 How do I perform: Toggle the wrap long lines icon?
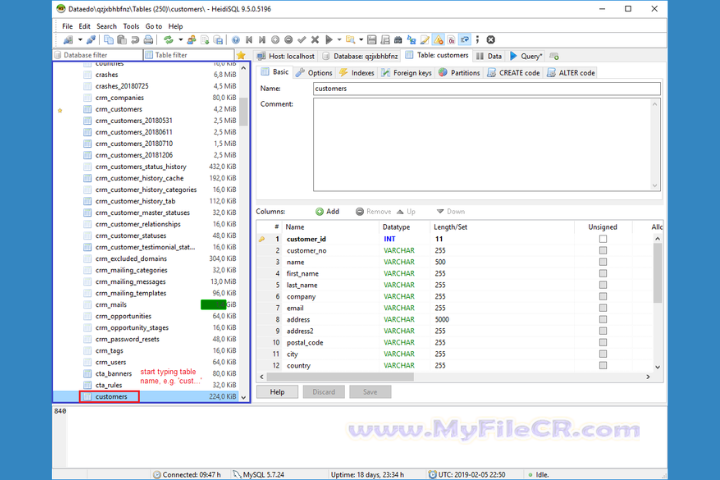(465, 40)
